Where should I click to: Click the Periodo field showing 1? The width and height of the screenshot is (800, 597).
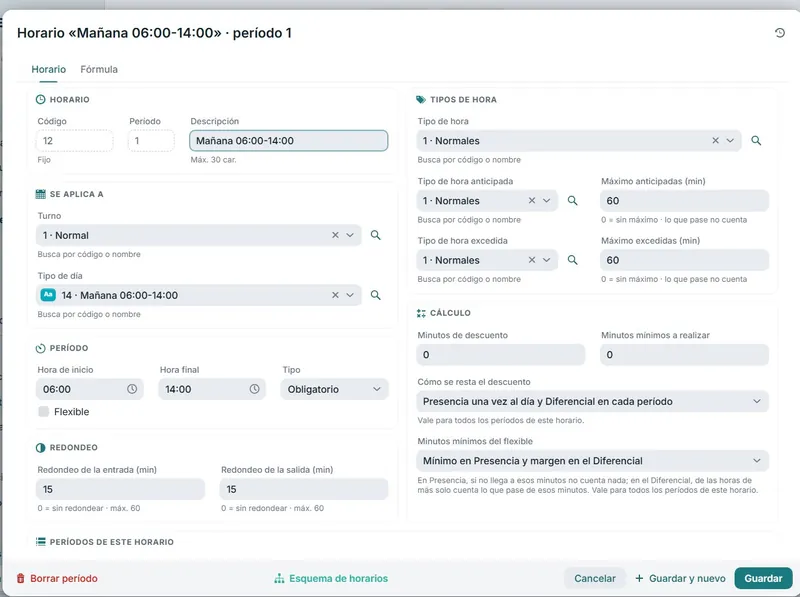pos(151,141)
